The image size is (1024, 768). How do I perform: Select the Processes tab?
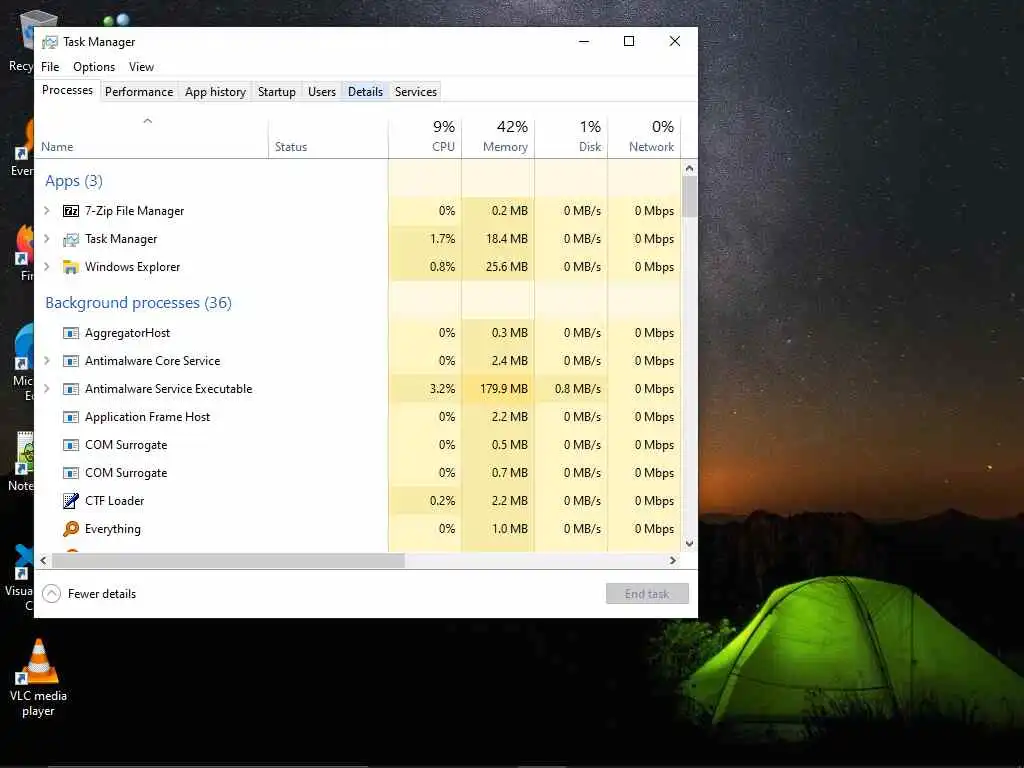(67, 90)
